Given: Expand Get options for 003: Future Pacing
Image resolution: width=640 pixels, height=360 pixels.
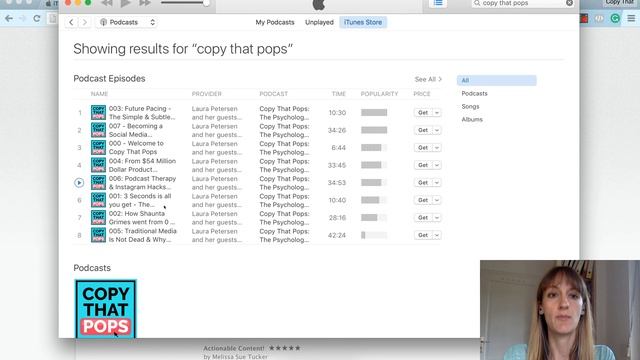Looking at the screenshot, I should tap(437, 113).
